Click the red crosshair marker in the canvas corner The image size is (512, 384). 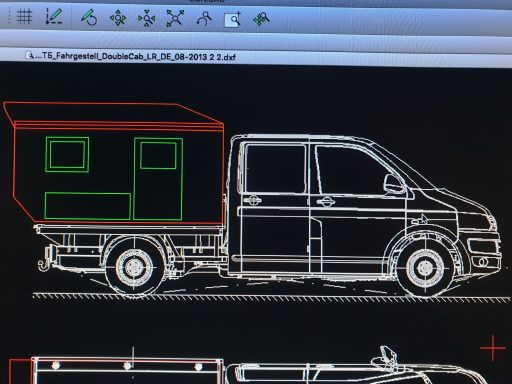click(x=493, y=348)
